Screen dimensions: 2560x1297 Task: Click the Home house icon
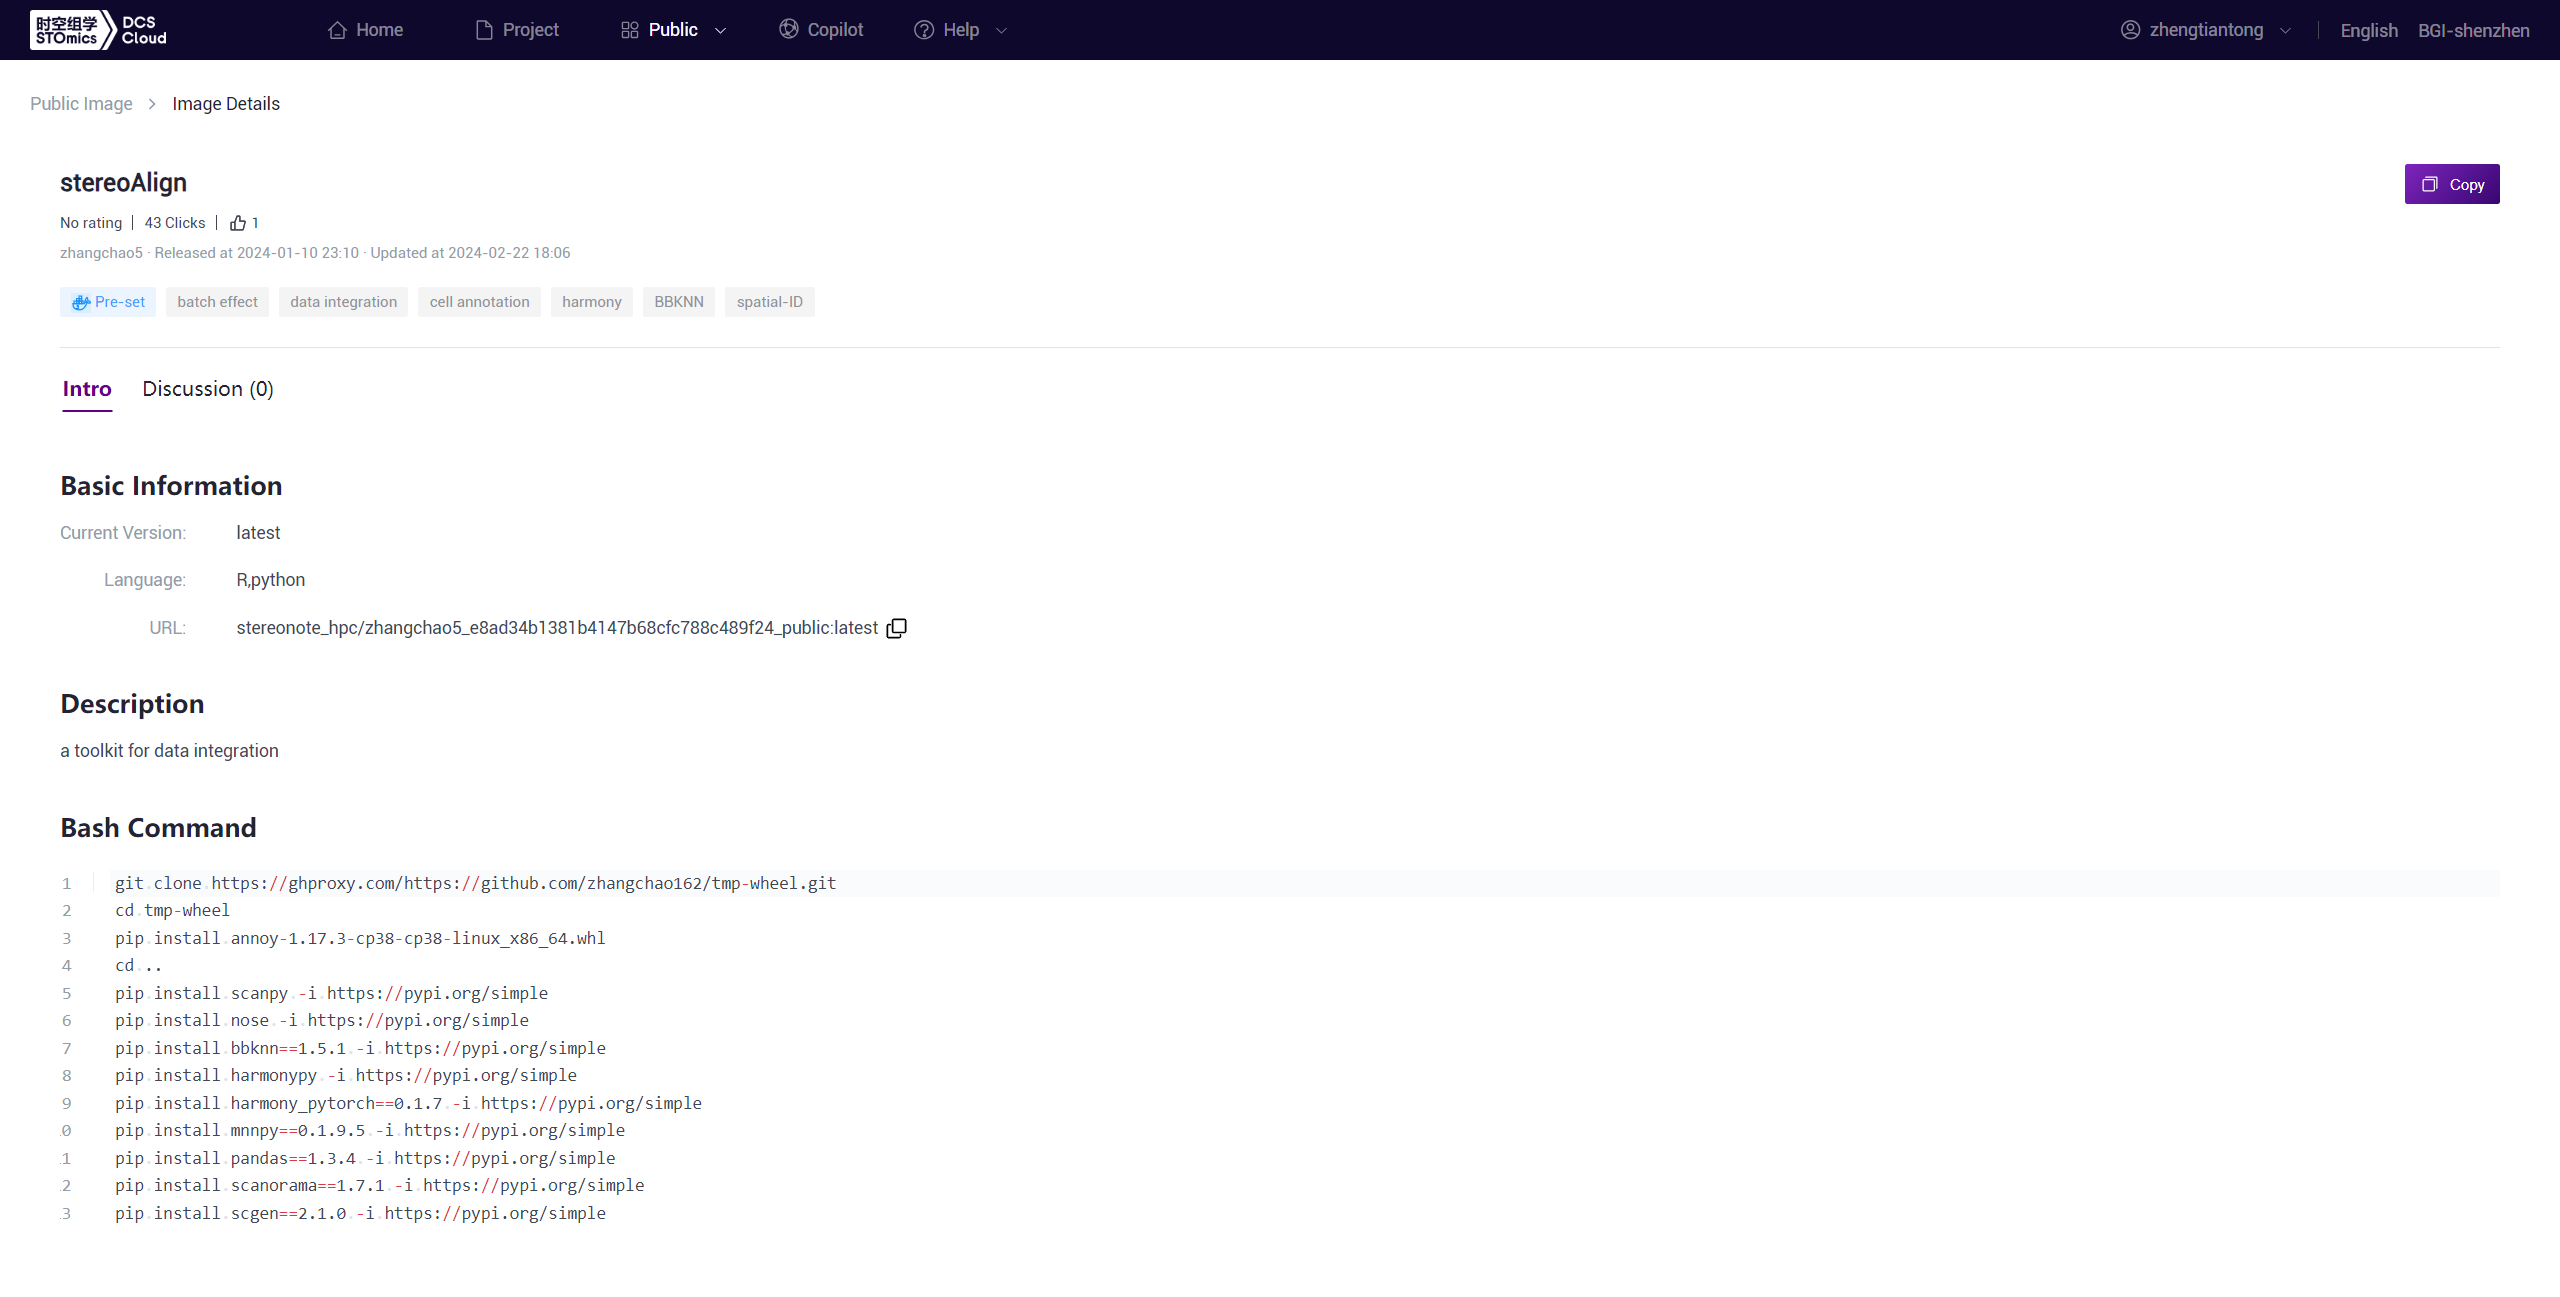[337, 30]
